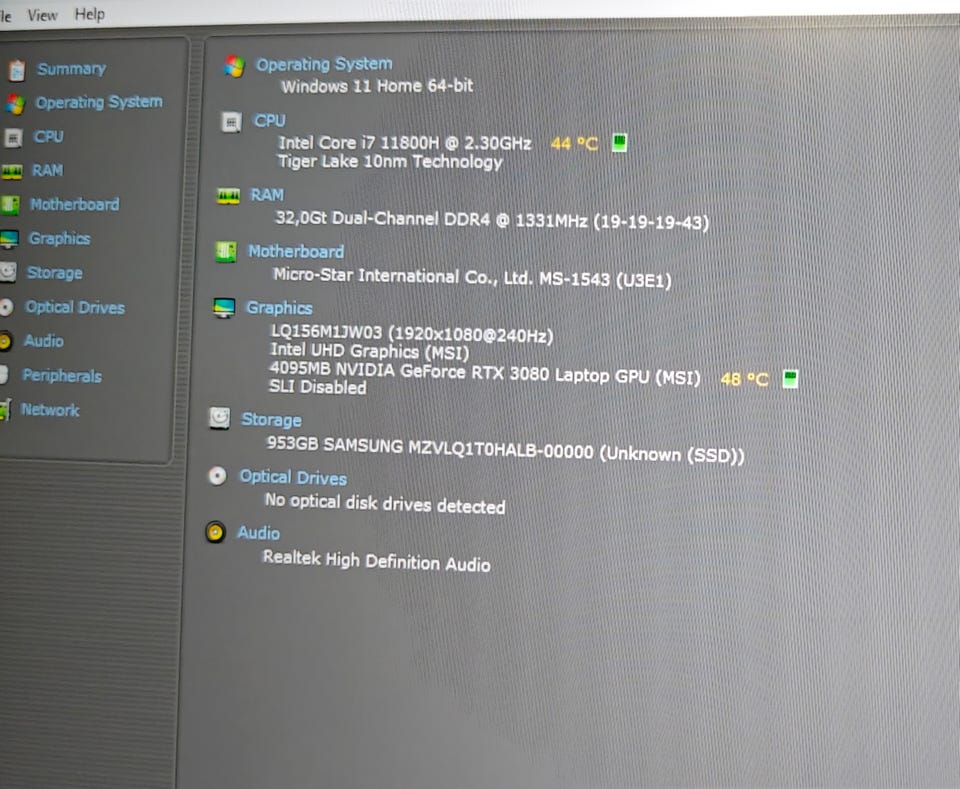Click the RAM stick icon in sidebar

[12, 172]
